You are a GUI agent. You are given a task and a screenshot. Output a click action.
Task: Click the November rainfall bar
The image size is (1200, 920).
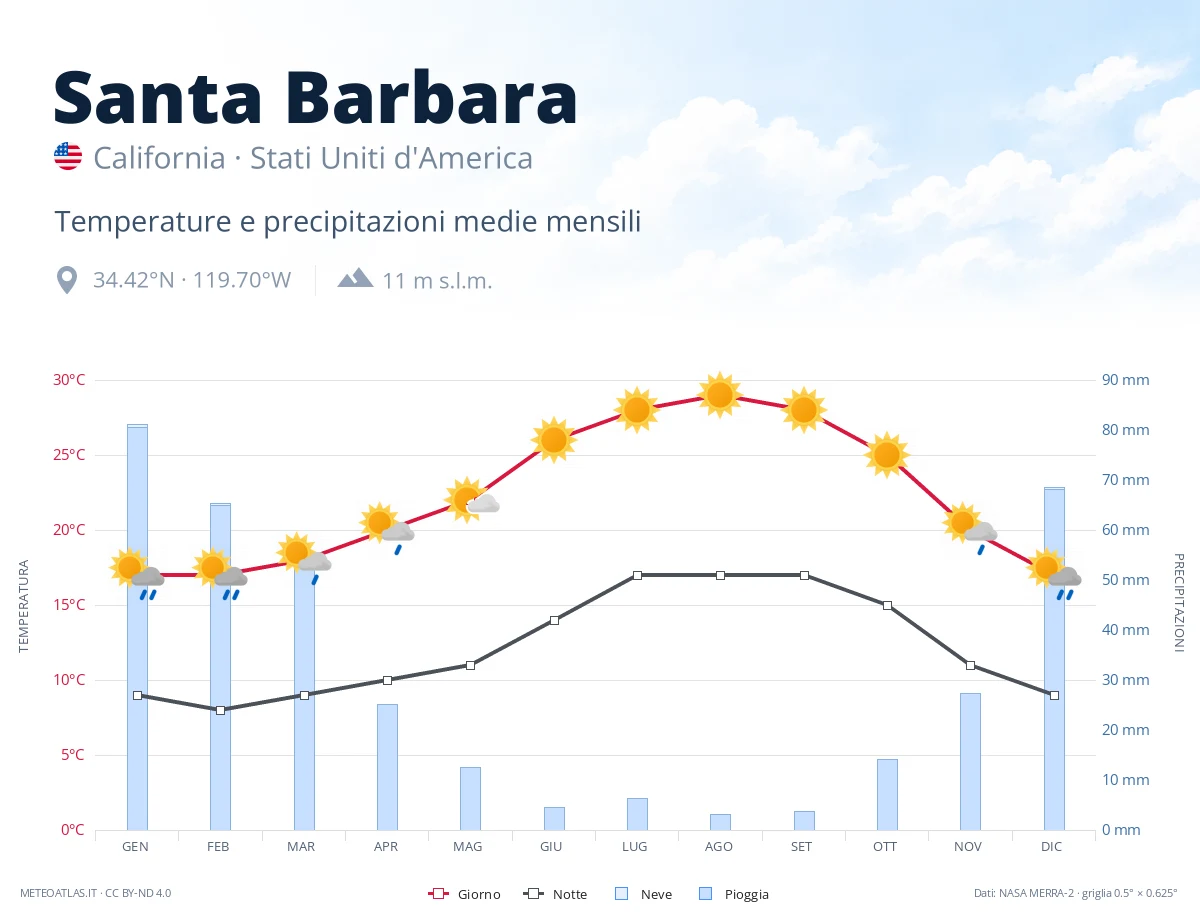click(970, 761)
